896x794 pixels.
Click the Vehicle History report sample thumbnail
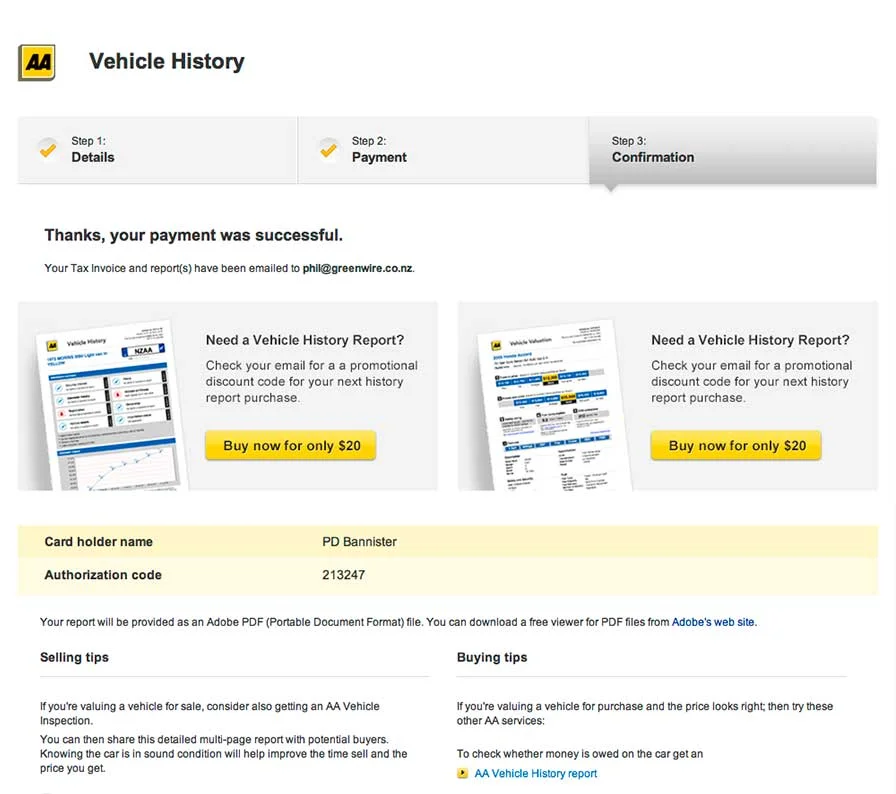click(x=111, y=407)
